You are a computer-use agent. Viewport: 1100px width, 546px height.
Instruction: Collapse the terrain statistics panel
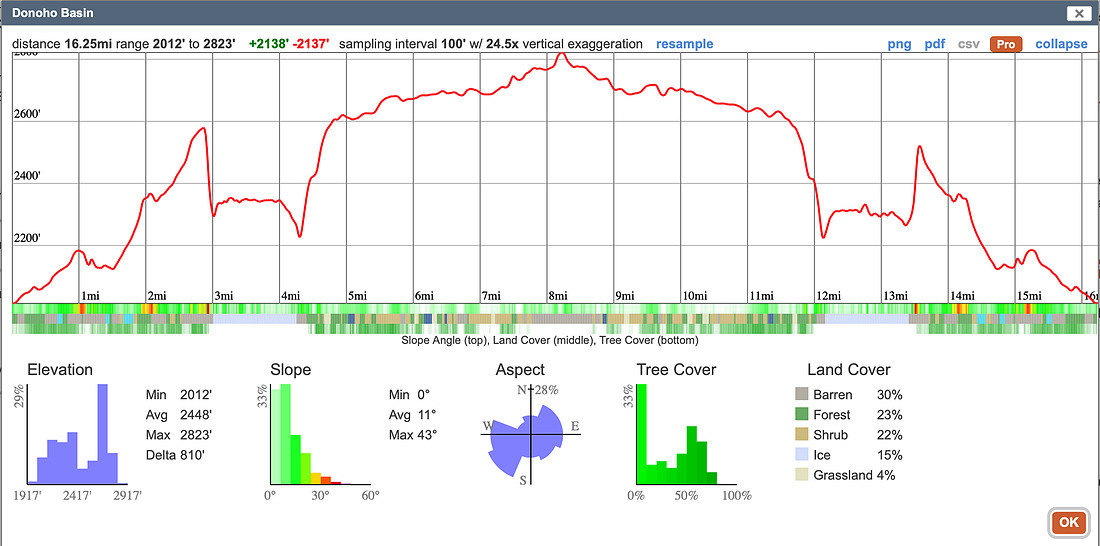point(1061,44)
